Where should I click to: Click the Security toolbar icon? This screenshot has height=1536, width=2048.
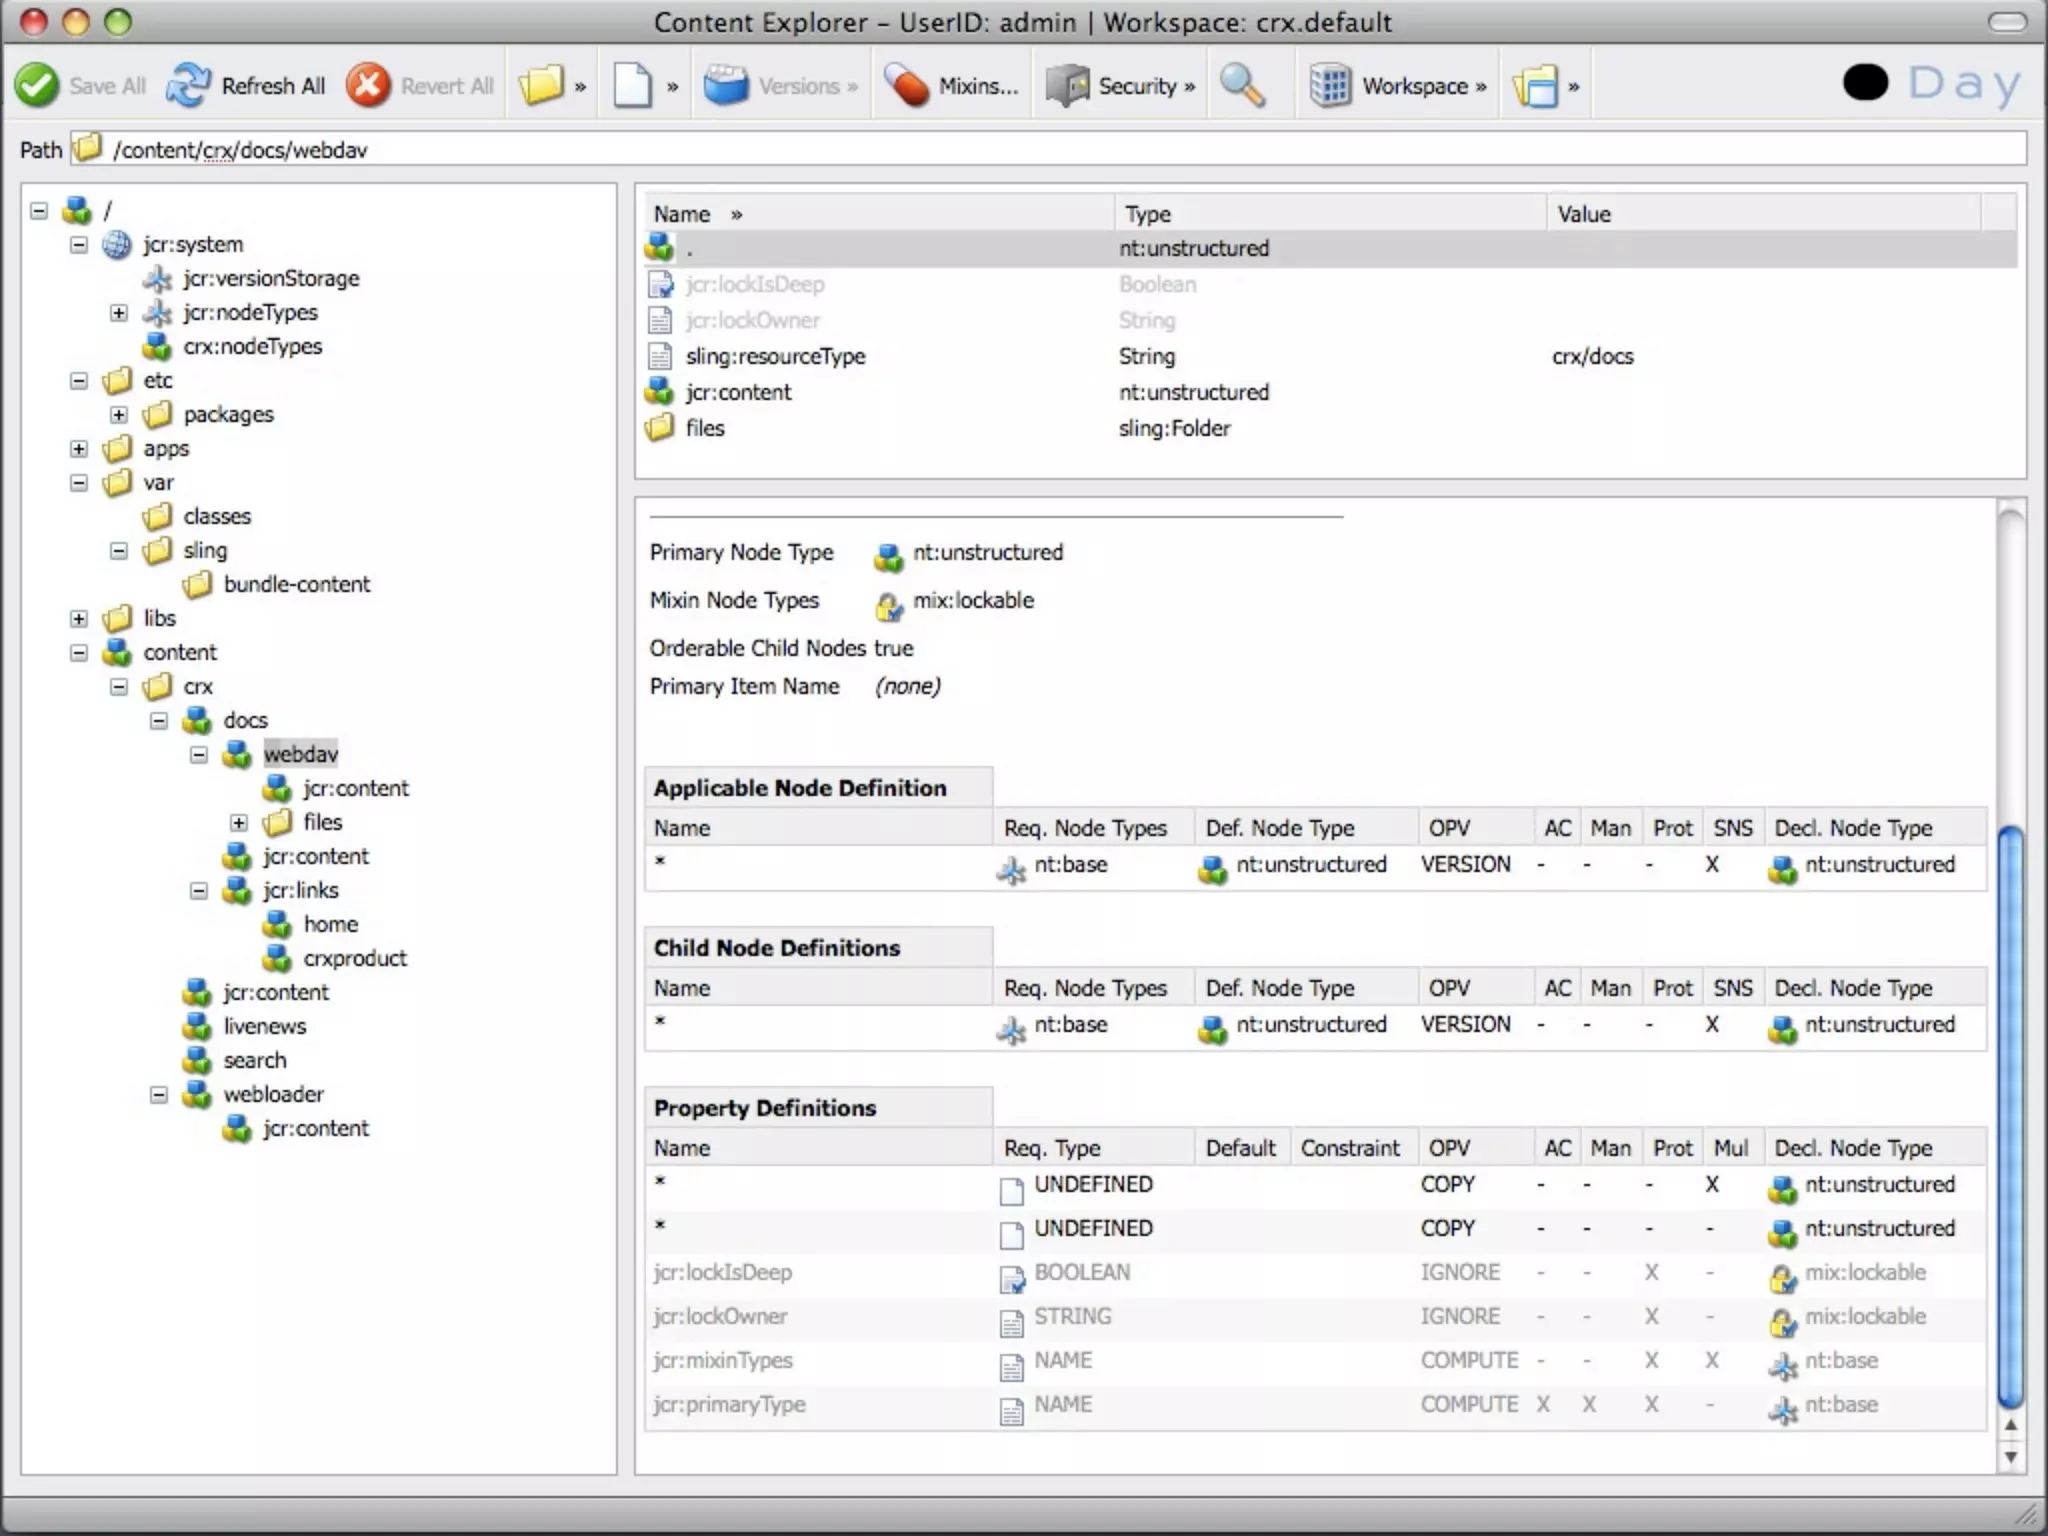click(1067, 86)
